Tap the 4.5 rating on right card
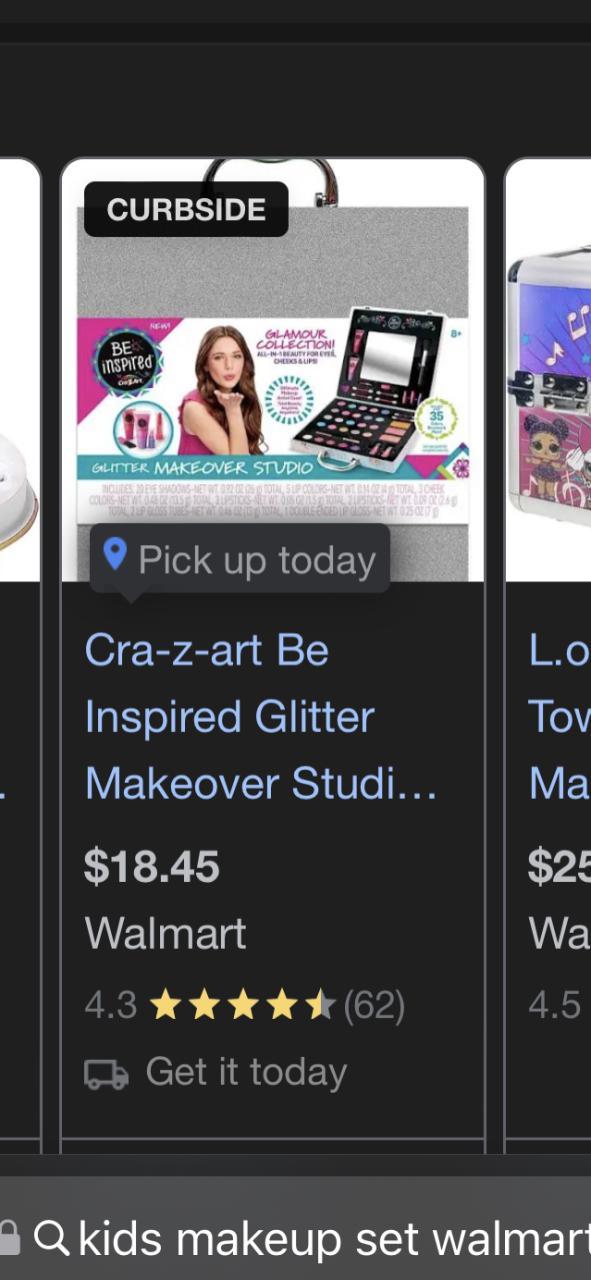Image resolution: width=591 pixels, height=1280 pixels. [555, 1005]
